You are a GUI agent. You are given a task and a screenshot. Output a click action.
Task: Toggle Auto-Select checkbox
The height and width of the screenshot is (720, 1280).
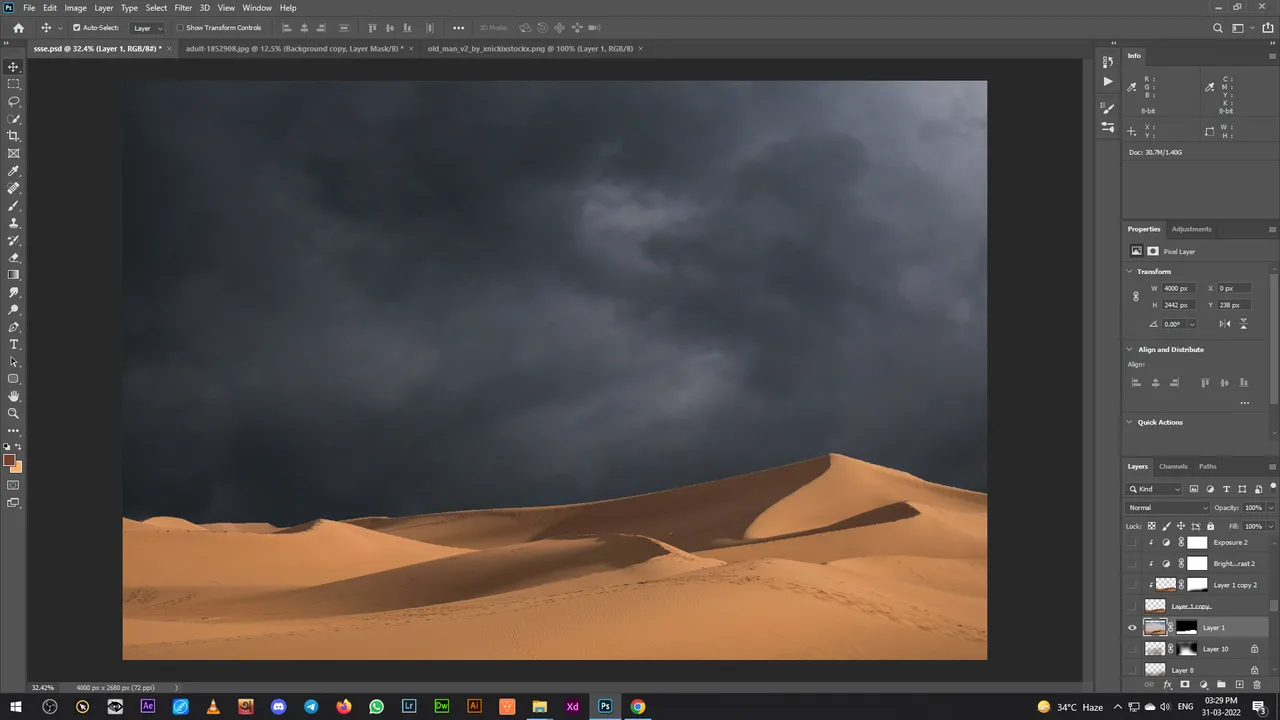[x=77, y=28]
